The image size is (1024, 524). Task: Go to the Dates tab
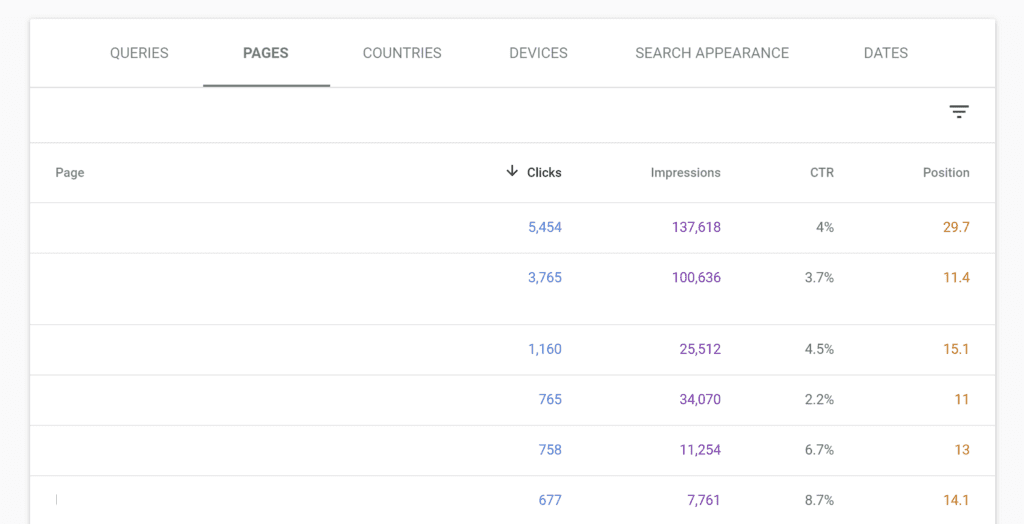tap(886, 53)
